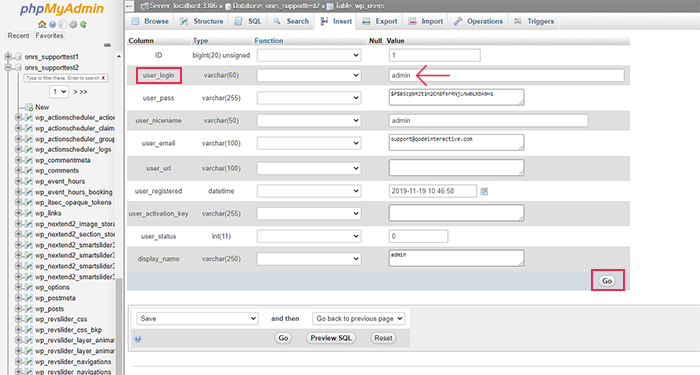Open navigation panel settings gear icon

(x=73, y=24)
